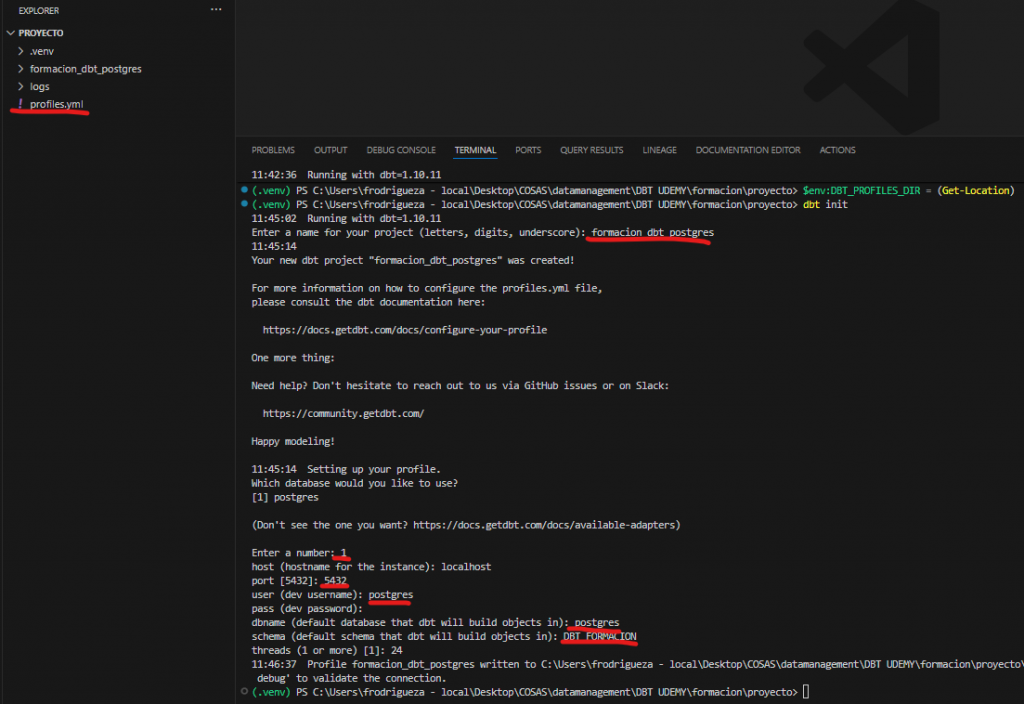The height and width of the screenshot is (704, 1024).
Task: Switch to the OUTPUT tab
Action: point(330,150)
